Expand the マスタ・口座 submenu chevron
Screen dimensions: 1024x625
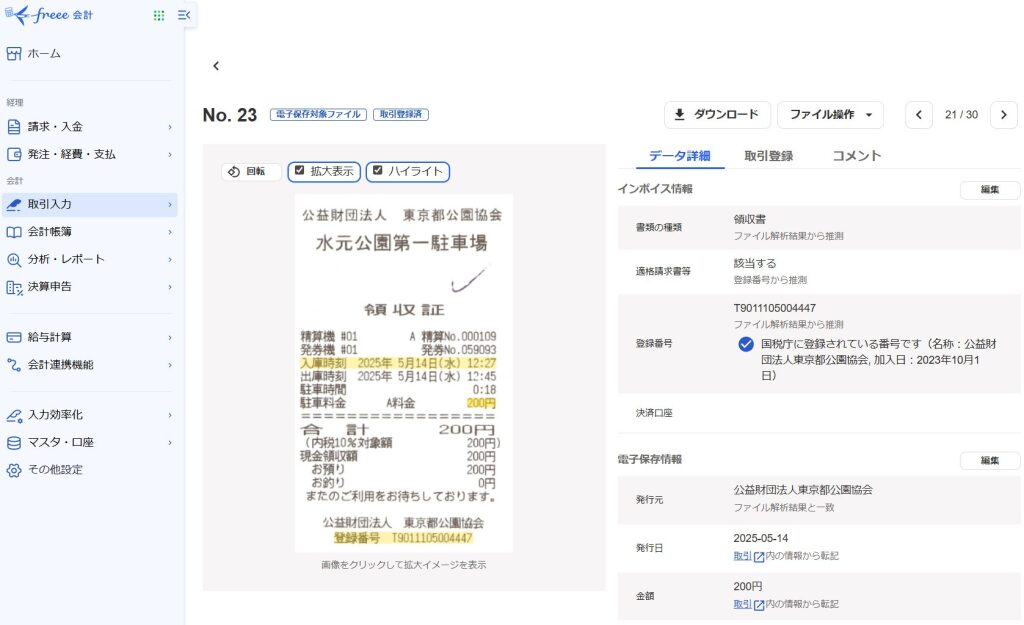pos(170,443)
